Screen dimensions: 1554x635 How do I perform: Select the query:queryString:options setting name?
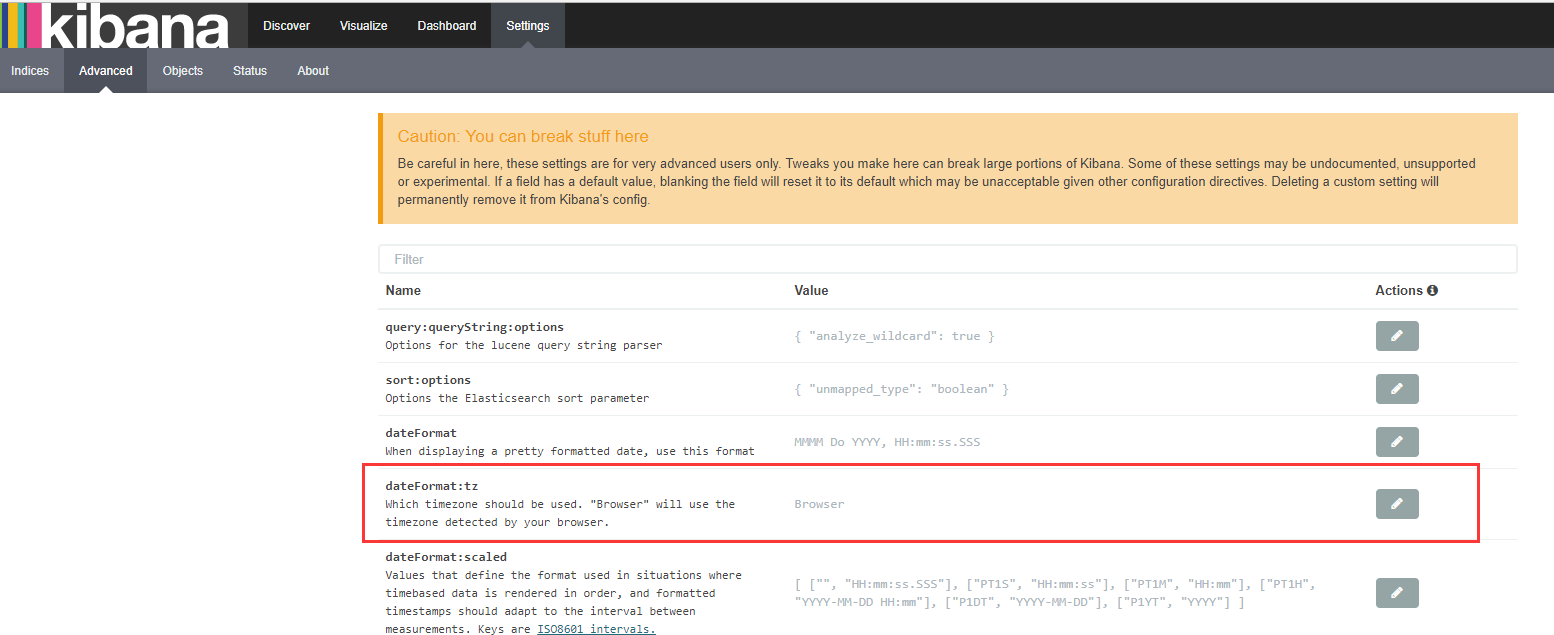coord(475,327)
